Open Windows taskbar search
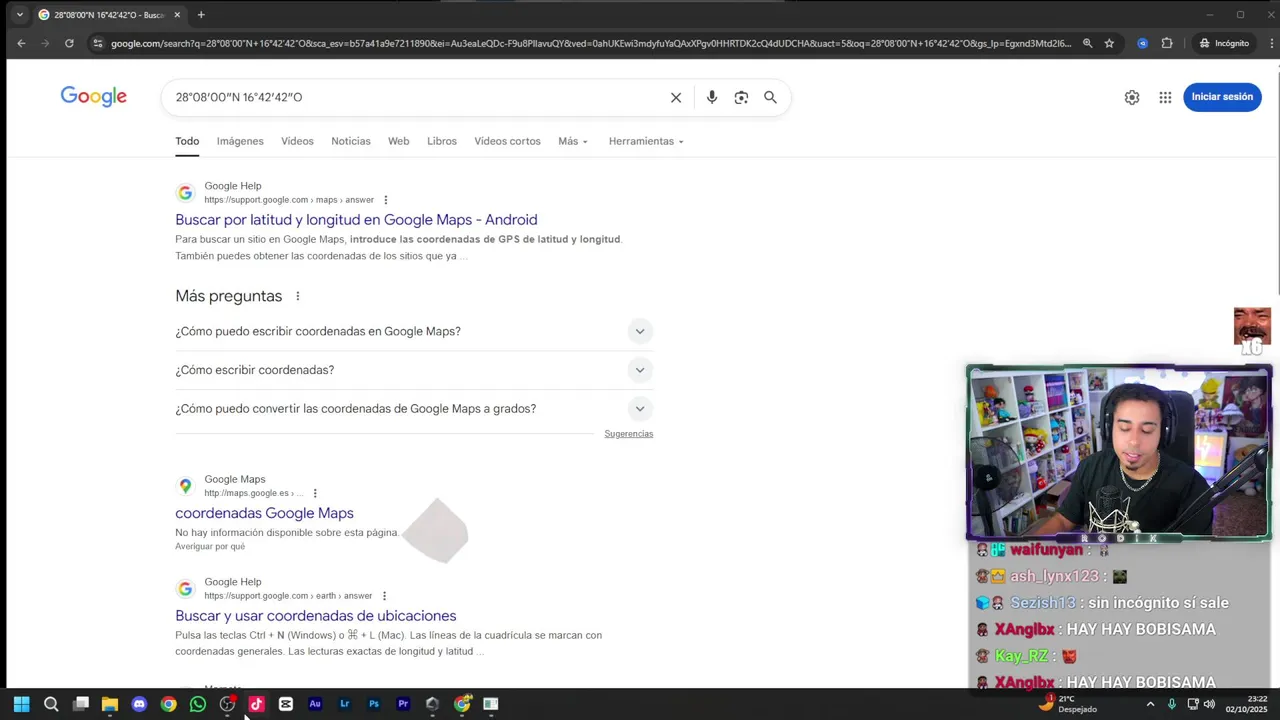The image size is (1280, 720). 51,704
